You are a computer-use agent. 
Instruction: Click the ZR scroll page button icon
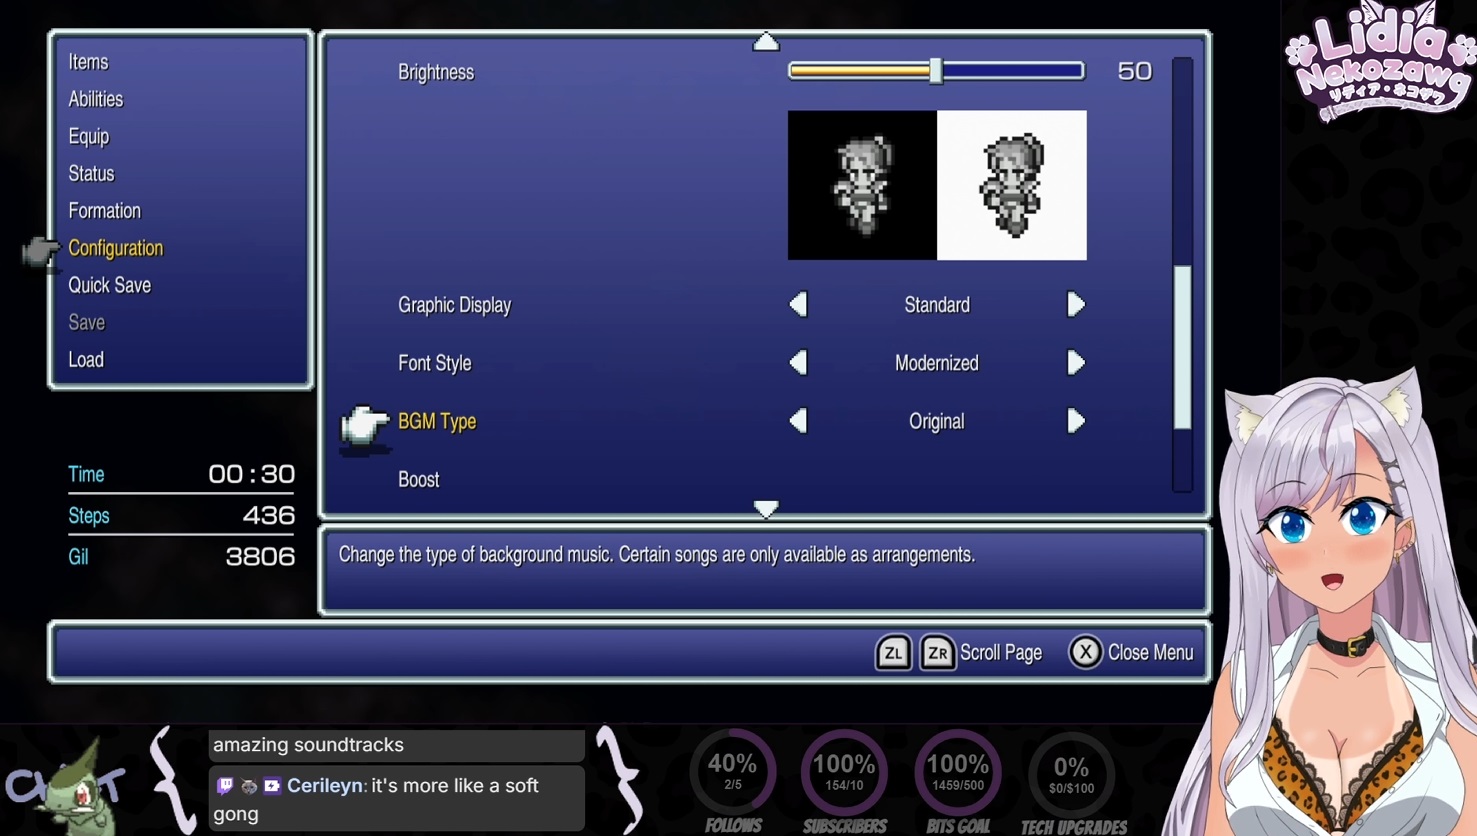tap(937, 653)
